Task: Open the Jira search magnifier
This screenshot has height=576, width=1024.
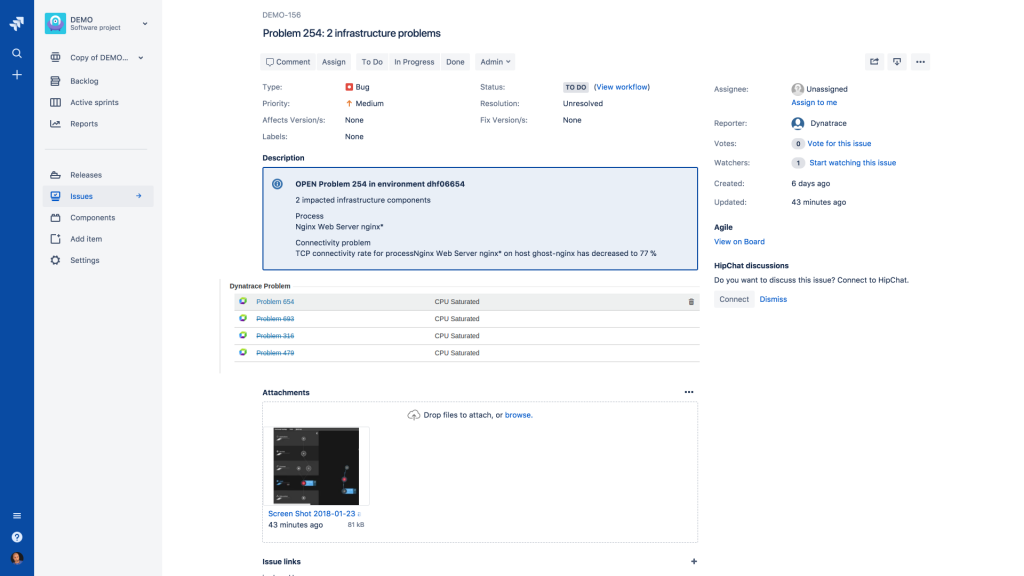Action: (16, 52)
